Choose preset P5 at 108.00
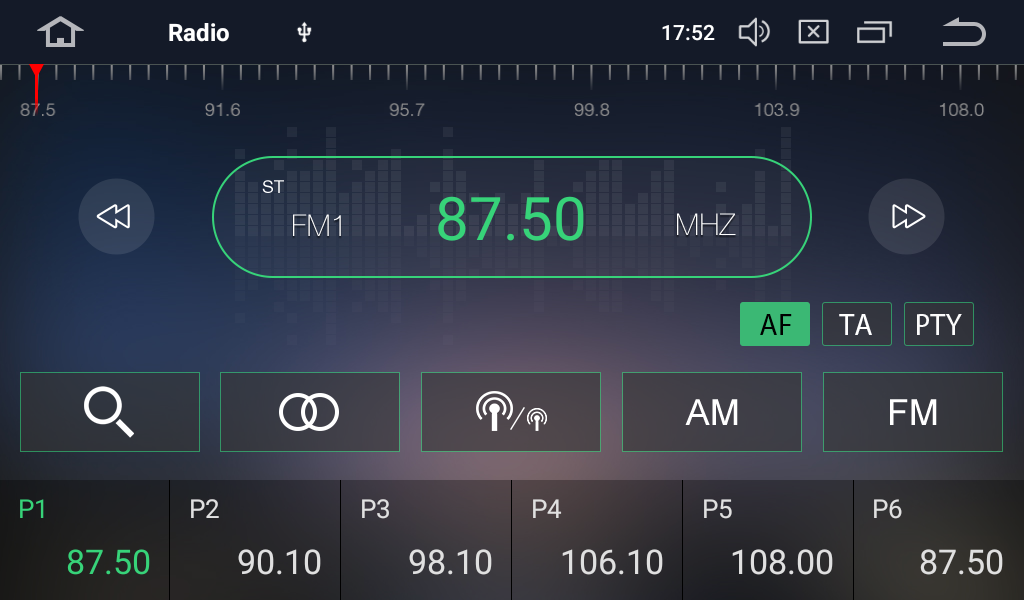Image resolution: width=1024 pixels, height=600 pixels. 768,540
